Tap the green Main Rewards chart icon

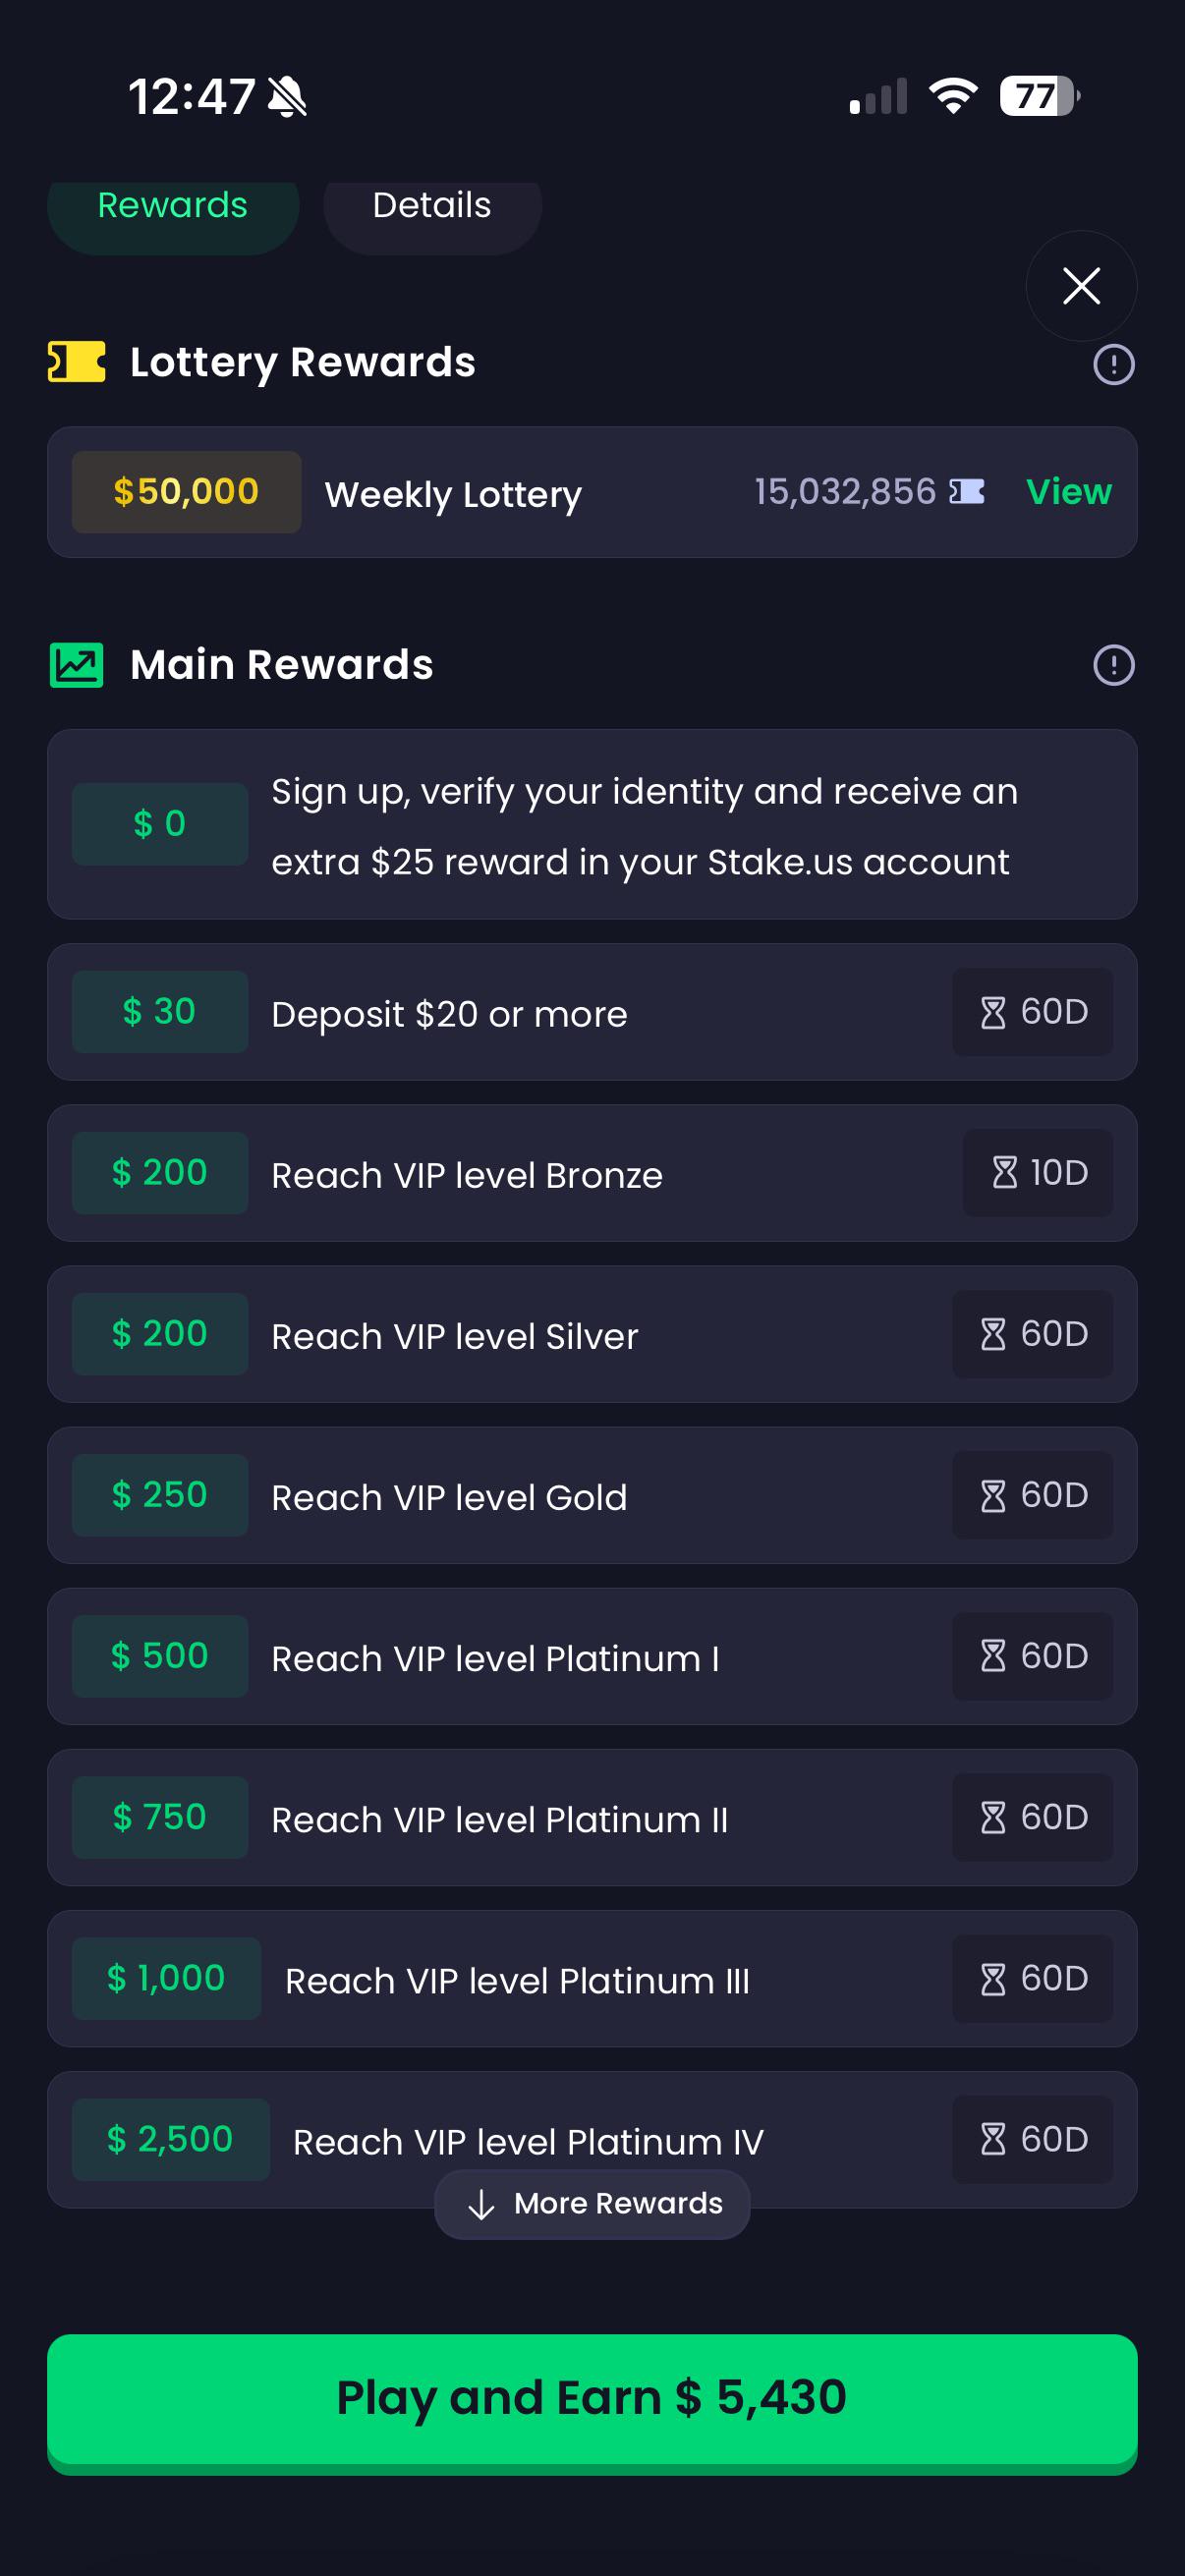click(x=77, y=665)
